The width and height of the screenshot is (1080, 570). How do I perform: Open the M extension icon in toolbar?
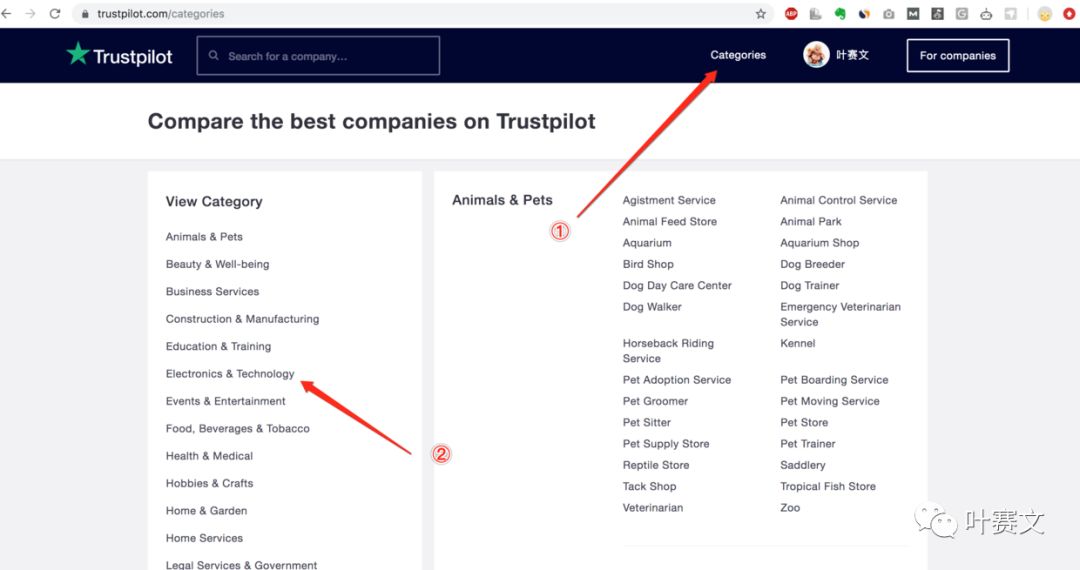[913, 14]
